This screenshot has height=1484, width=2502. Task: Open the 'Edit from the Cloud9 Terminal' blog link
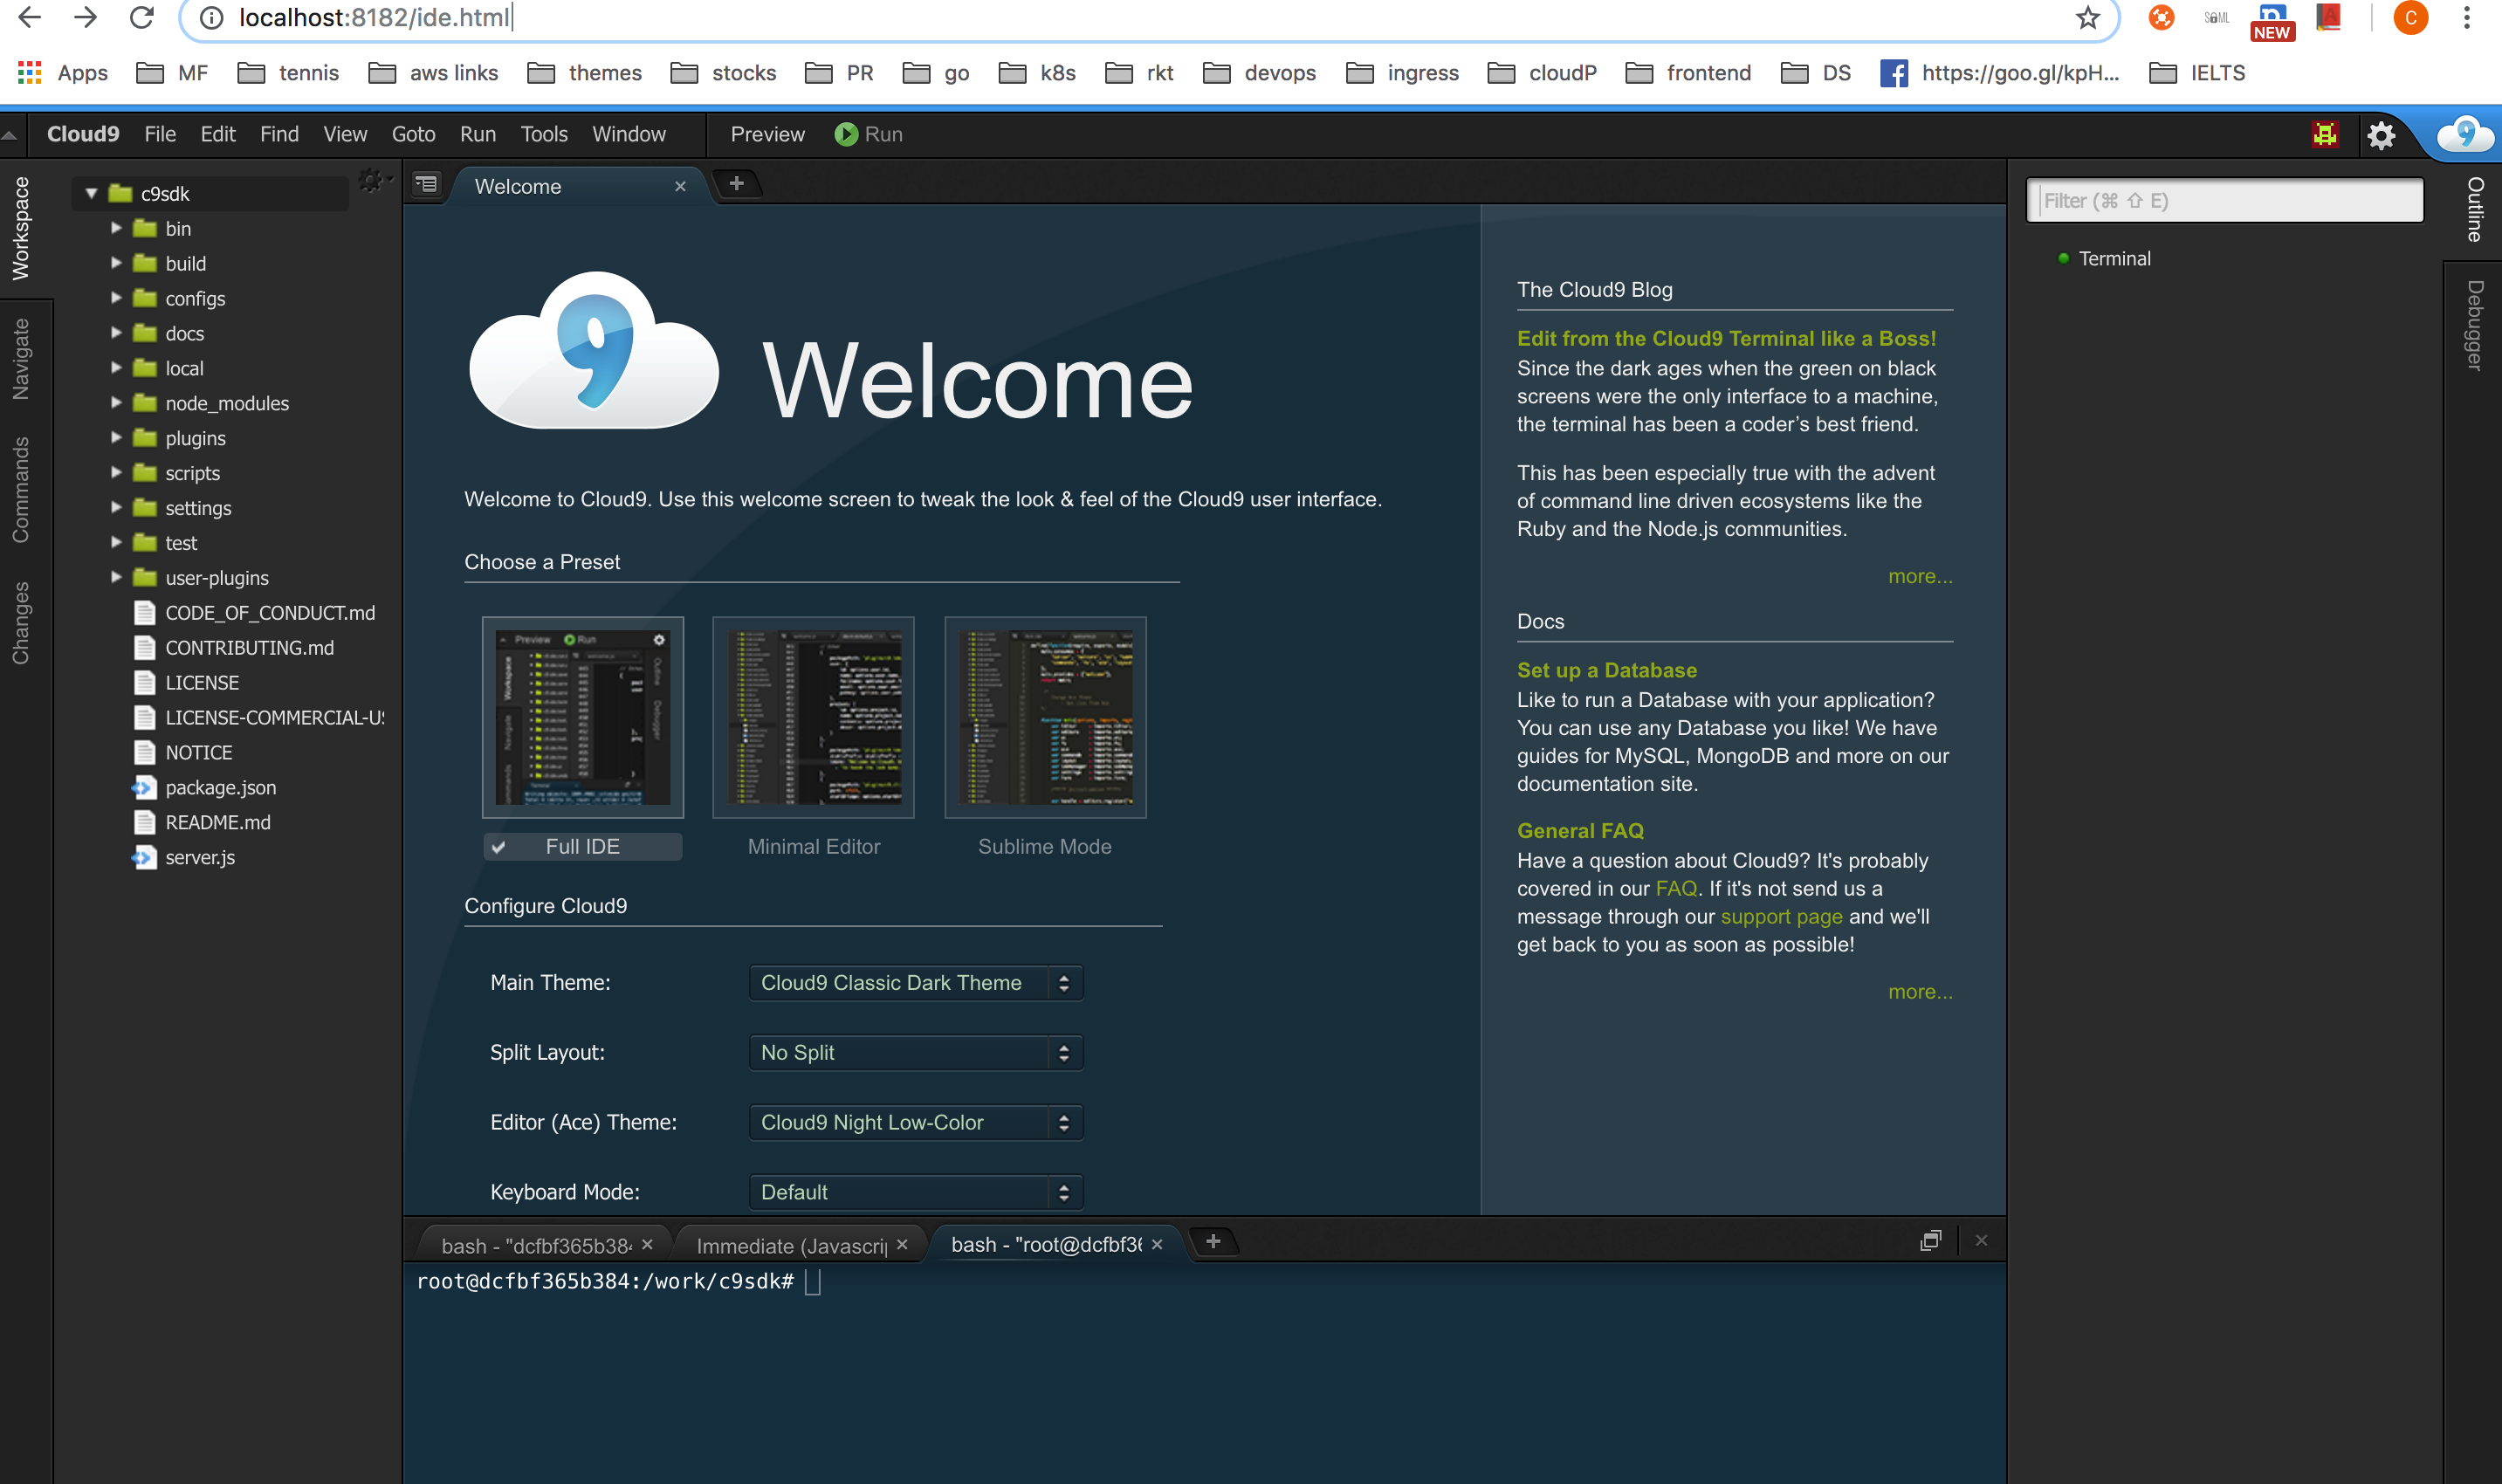(1726, 338)
